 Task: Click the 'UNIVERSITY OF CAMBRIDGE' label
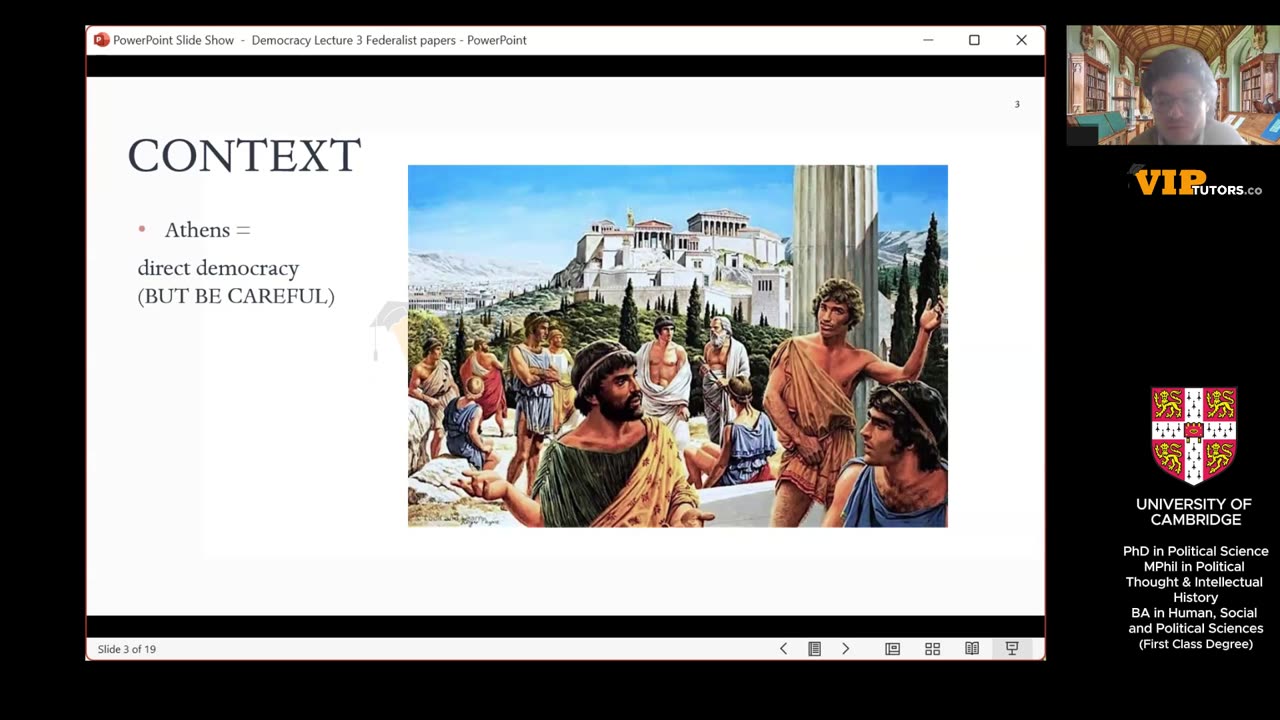1194,512
